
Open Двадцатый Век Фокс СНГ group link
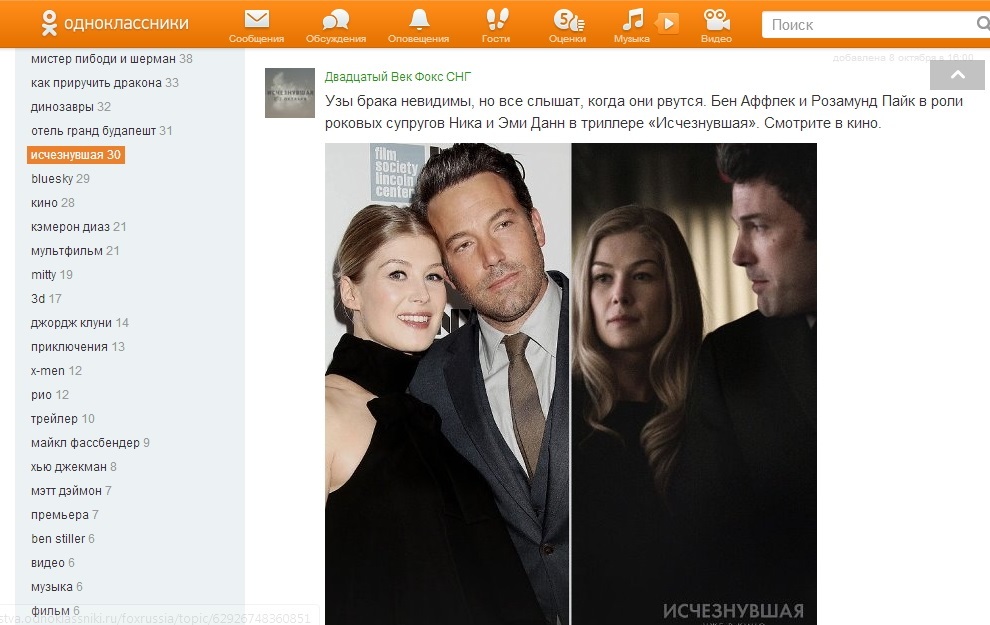tap(398, 77)
